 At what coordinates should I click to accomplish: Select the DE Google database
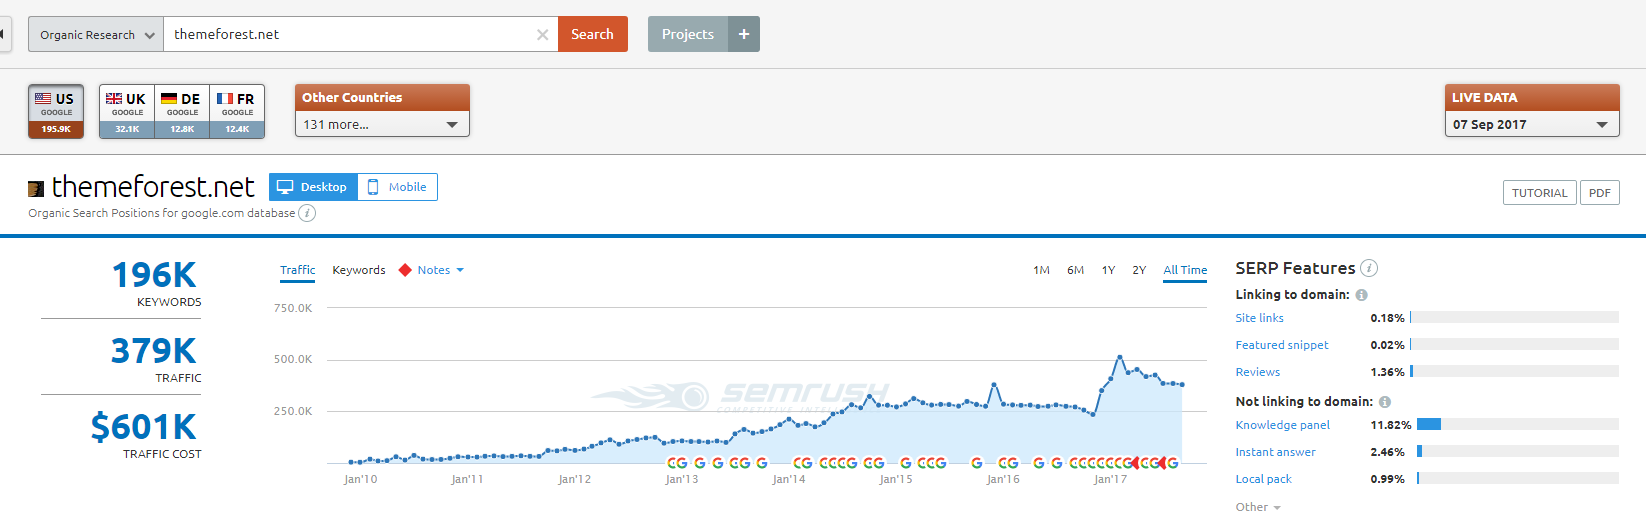pyautogui.click(x=182, y=111)
